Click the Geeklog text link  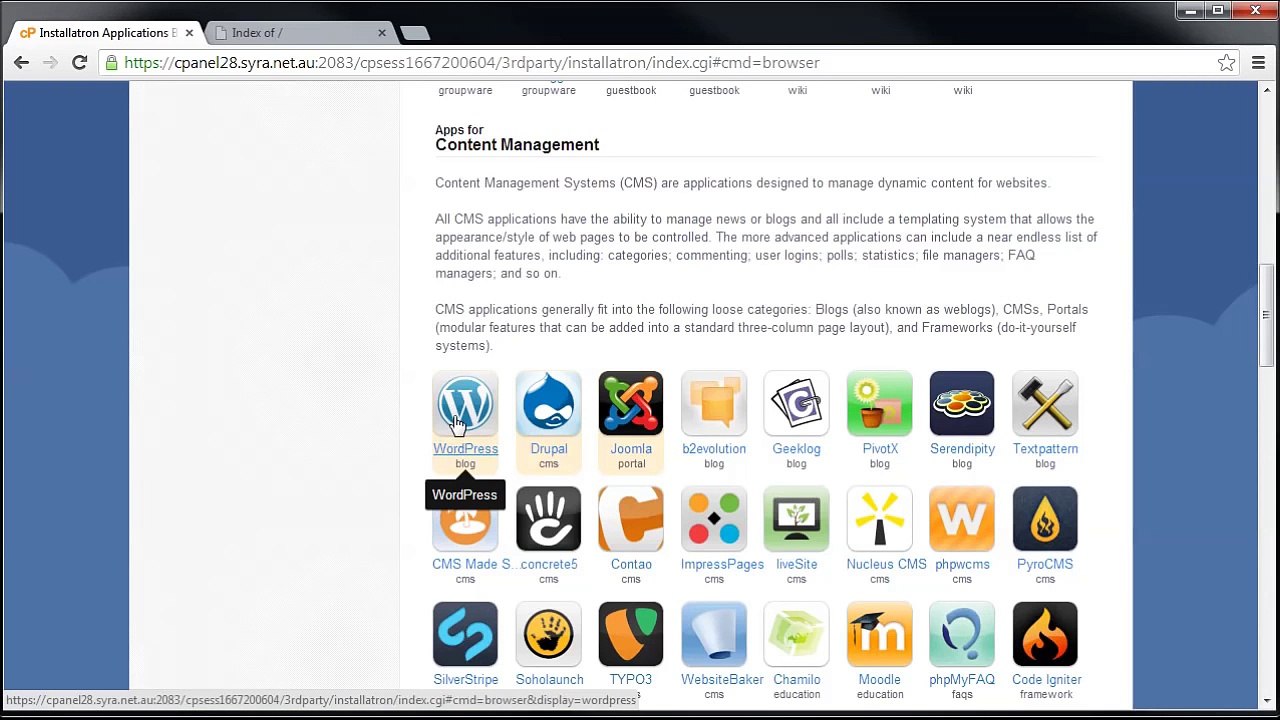click(796, 449)
